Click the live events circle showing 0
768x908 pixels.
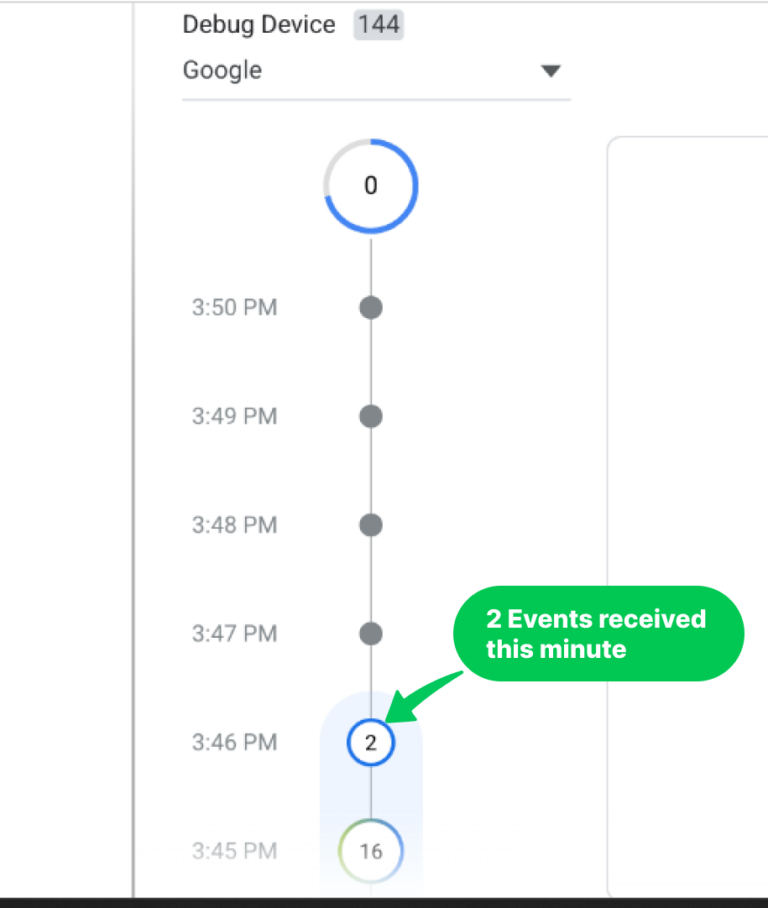371,186
